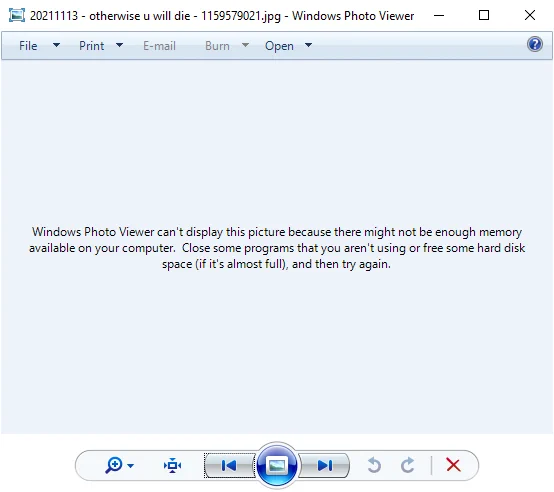This screenshot has width=554, height=492.
Task: Maximize the Windows Photo Viewer window
Action: click(x=484, y=15)
